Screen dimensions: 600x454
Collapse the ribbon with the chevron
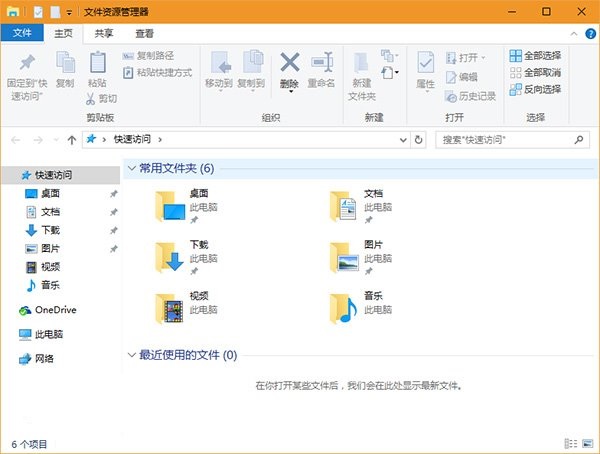(574, 34)
